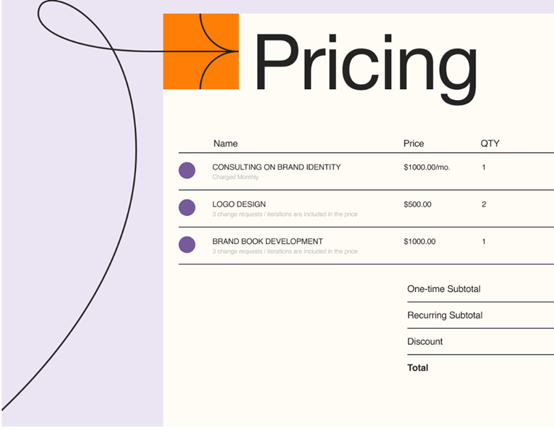
Task: Click quantity 1 for Brand Book Development
Action: [484, 241]
